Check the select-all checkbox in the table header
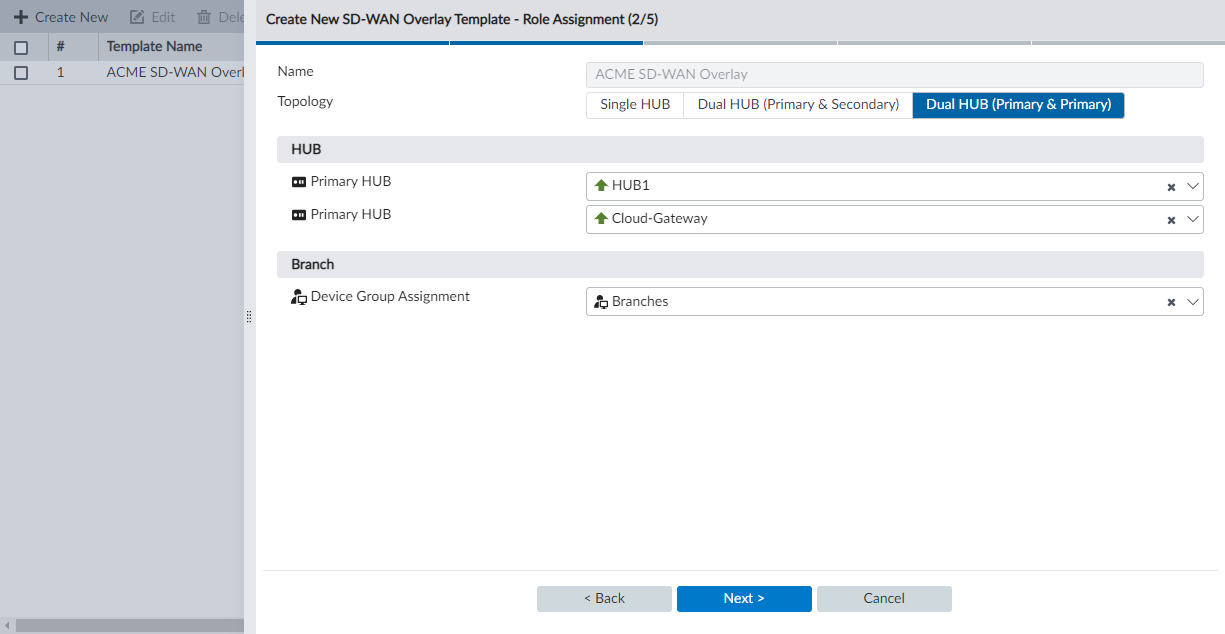The height and width of the screenshot is (634, 1225). point(20,46)
